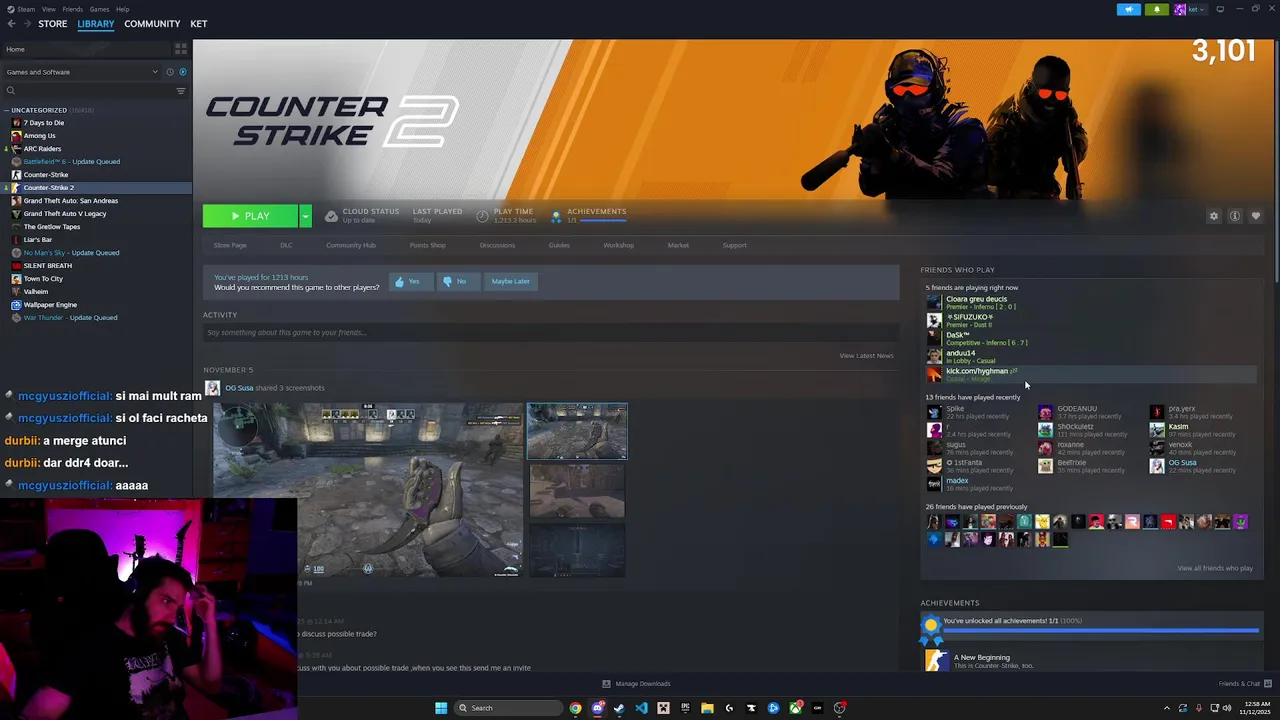Select Wallpaper Engine in library
Image resolution: width=1280 pixels, height=720 pixels.
coord(50,305)
